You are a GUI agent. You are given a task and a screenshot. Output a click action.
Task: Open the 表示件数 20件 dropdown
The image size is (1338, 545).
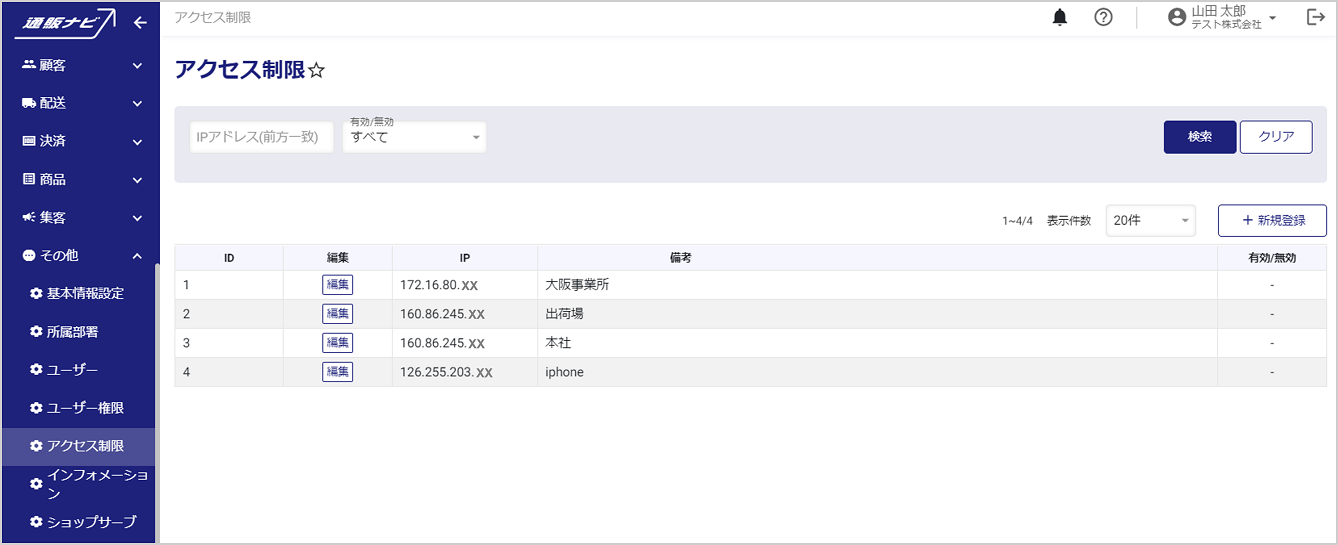(1150, 221)
